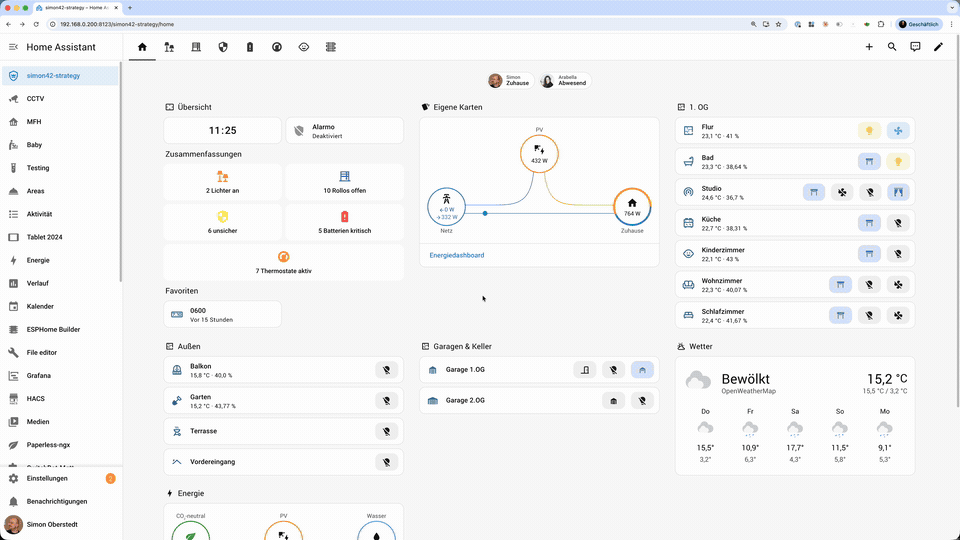Toggle the Wohnzimmer cover button
The width and height of the screenshot is (960, 540).
(x=841, y=285)
